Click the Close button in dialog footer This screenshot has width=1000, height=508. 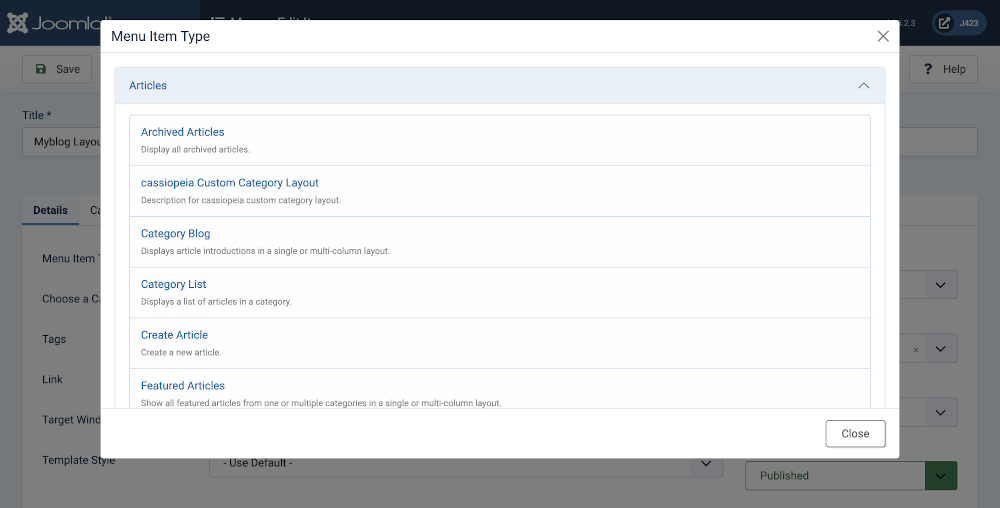855,434
